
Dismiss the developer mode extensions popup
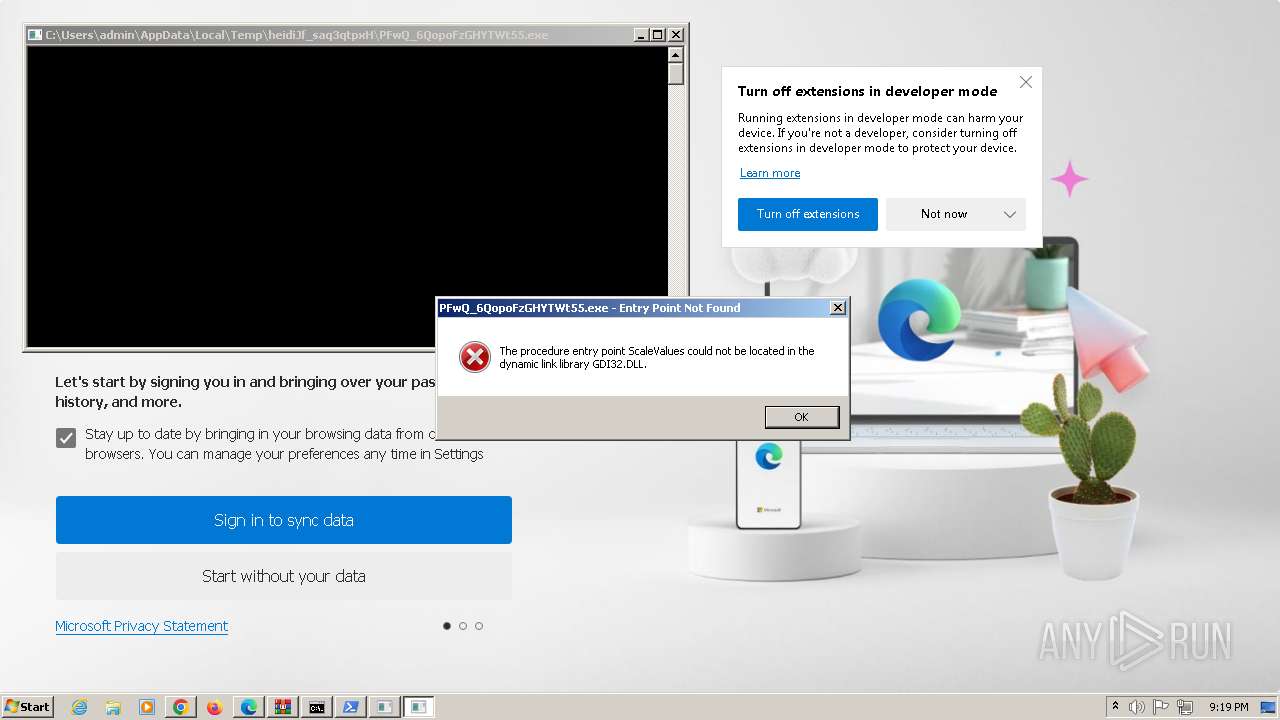pos(1025,82)
